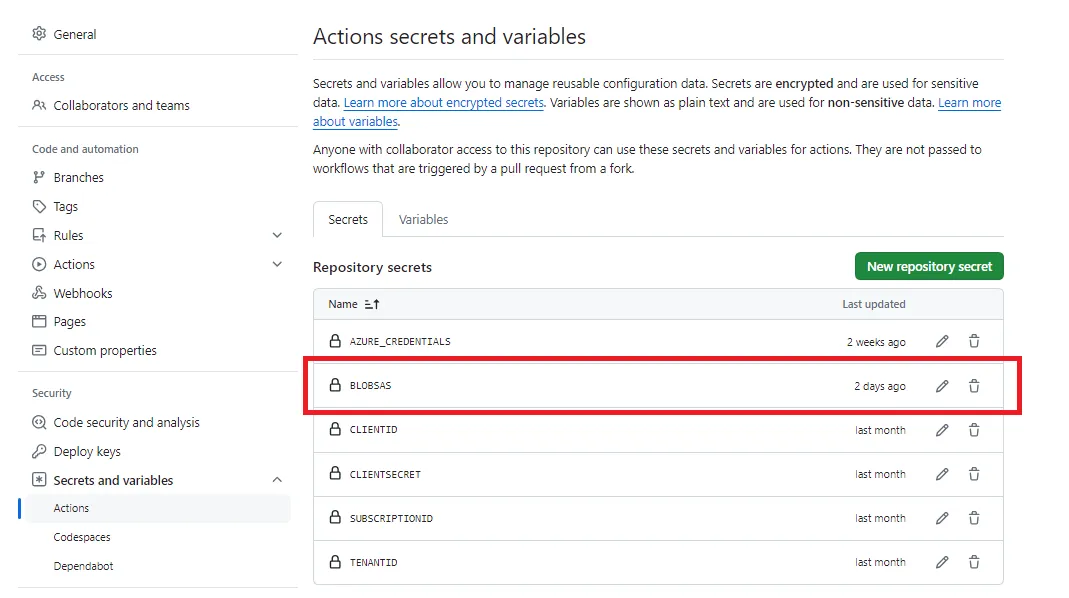Edit the CLIENTID secret with pencil icon
The width and height of the screenshot is (1069, 598).
click(x=942, y=430)
